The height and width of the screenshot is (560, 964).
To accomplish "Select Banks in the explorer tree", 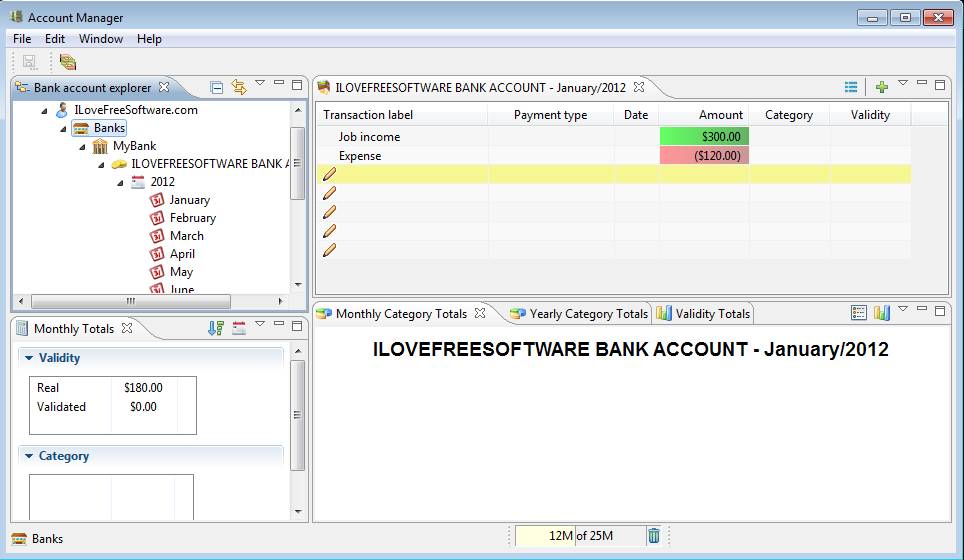I will [109, 128].
